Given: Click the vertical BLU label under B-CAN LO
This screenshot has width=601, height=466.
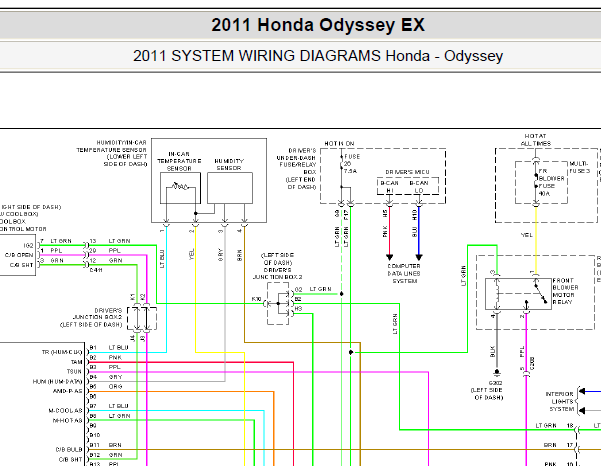Looking at the screenshot, I should (x=414, y=231).
